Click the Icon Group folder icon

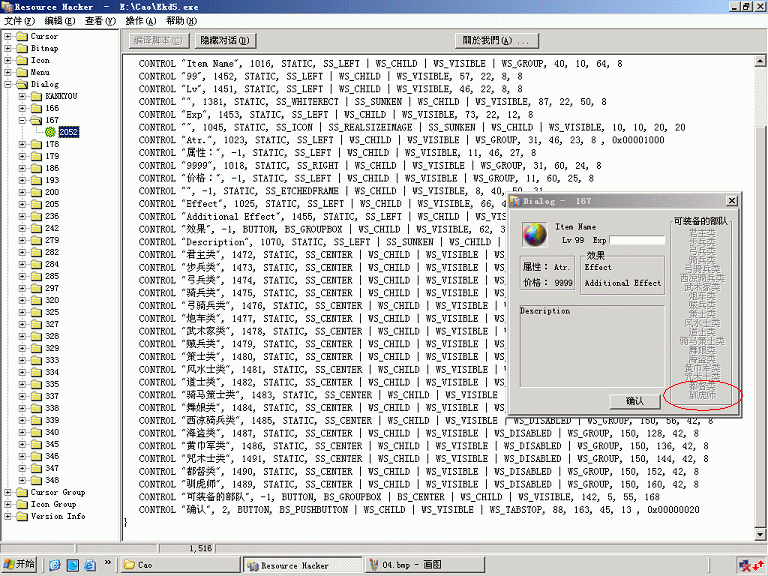point(22,504)
